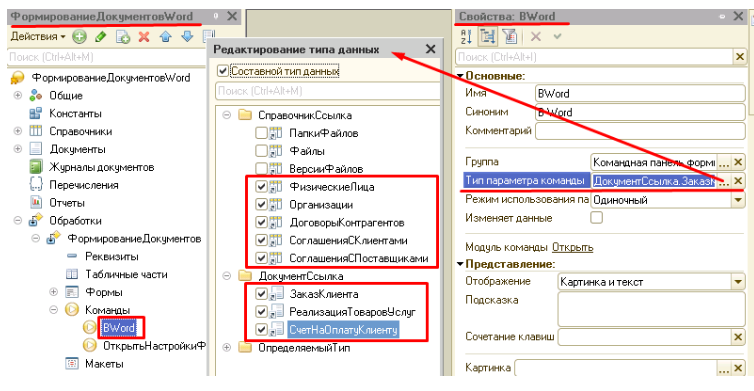
Task: Select the Константы tree item
Action: click(75, 114)
